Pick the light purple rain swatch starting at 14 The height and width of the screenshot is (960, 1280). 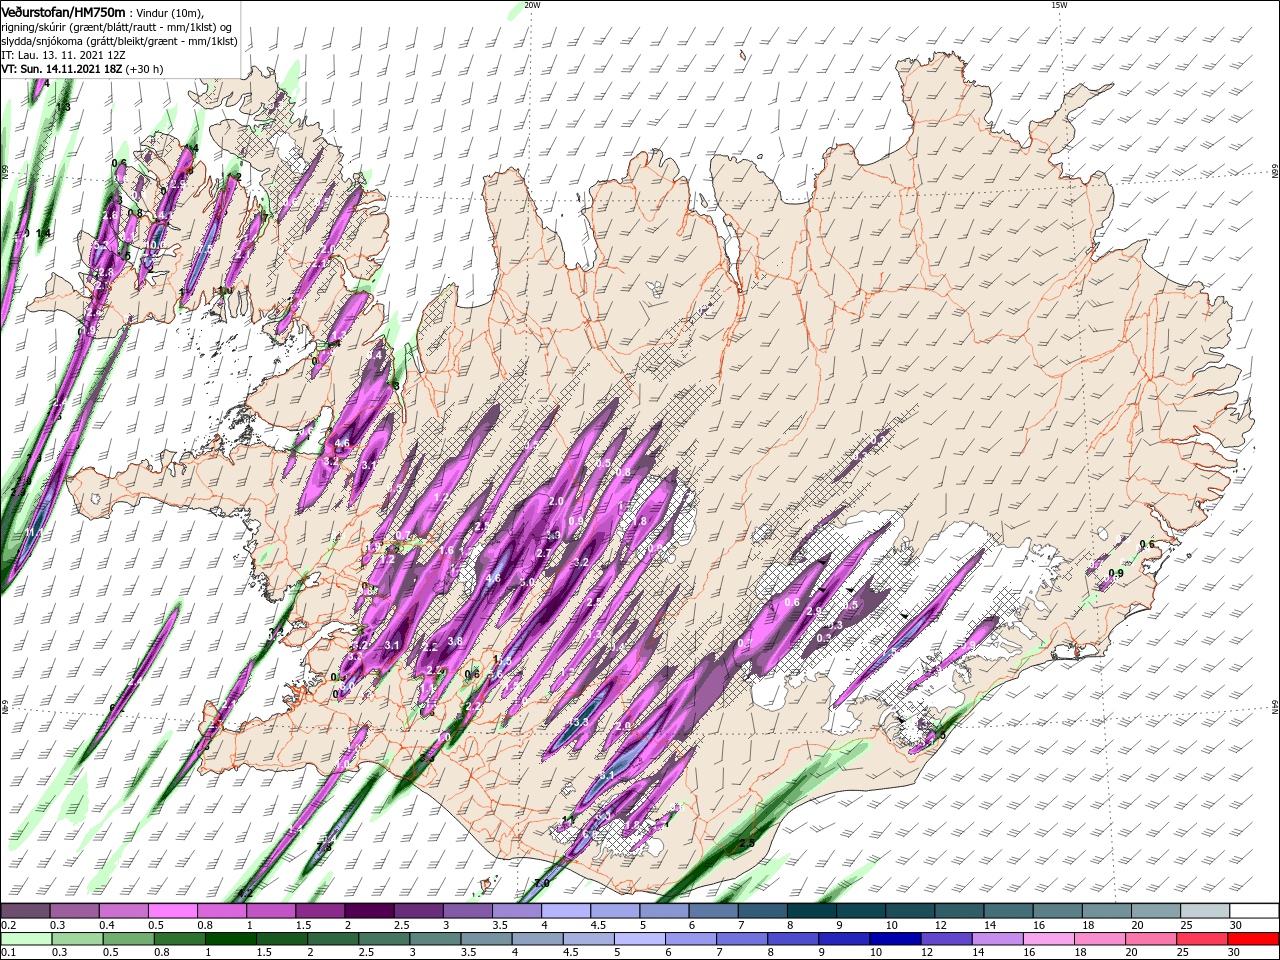click(x=997, y=939)
